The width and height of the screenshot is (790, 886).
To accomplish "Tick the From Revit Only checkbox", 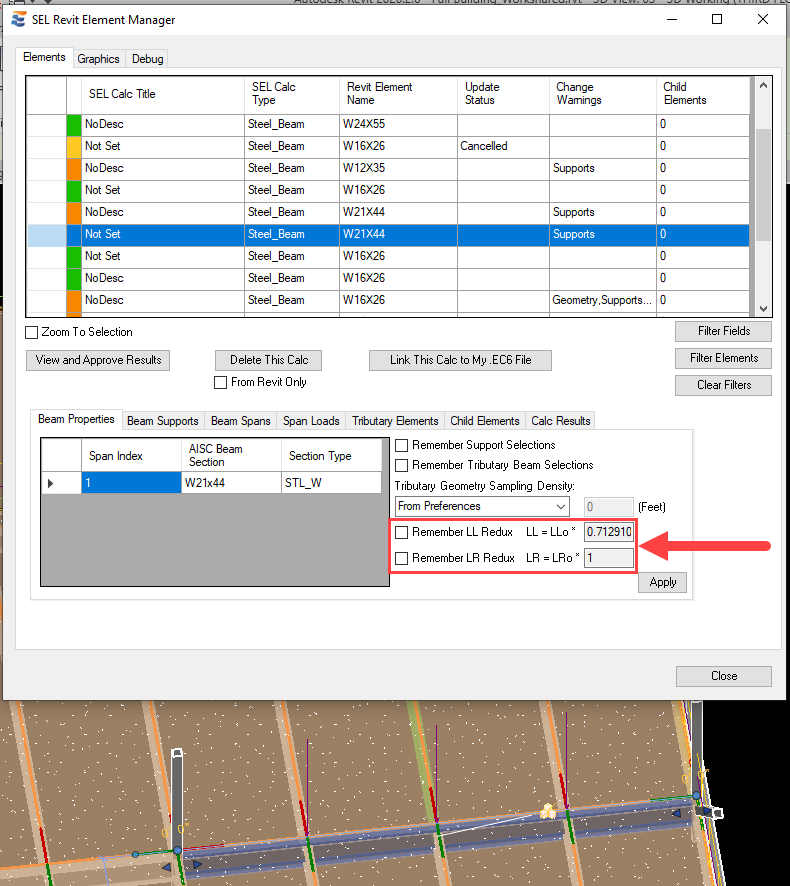I will (x=220, y=383).
